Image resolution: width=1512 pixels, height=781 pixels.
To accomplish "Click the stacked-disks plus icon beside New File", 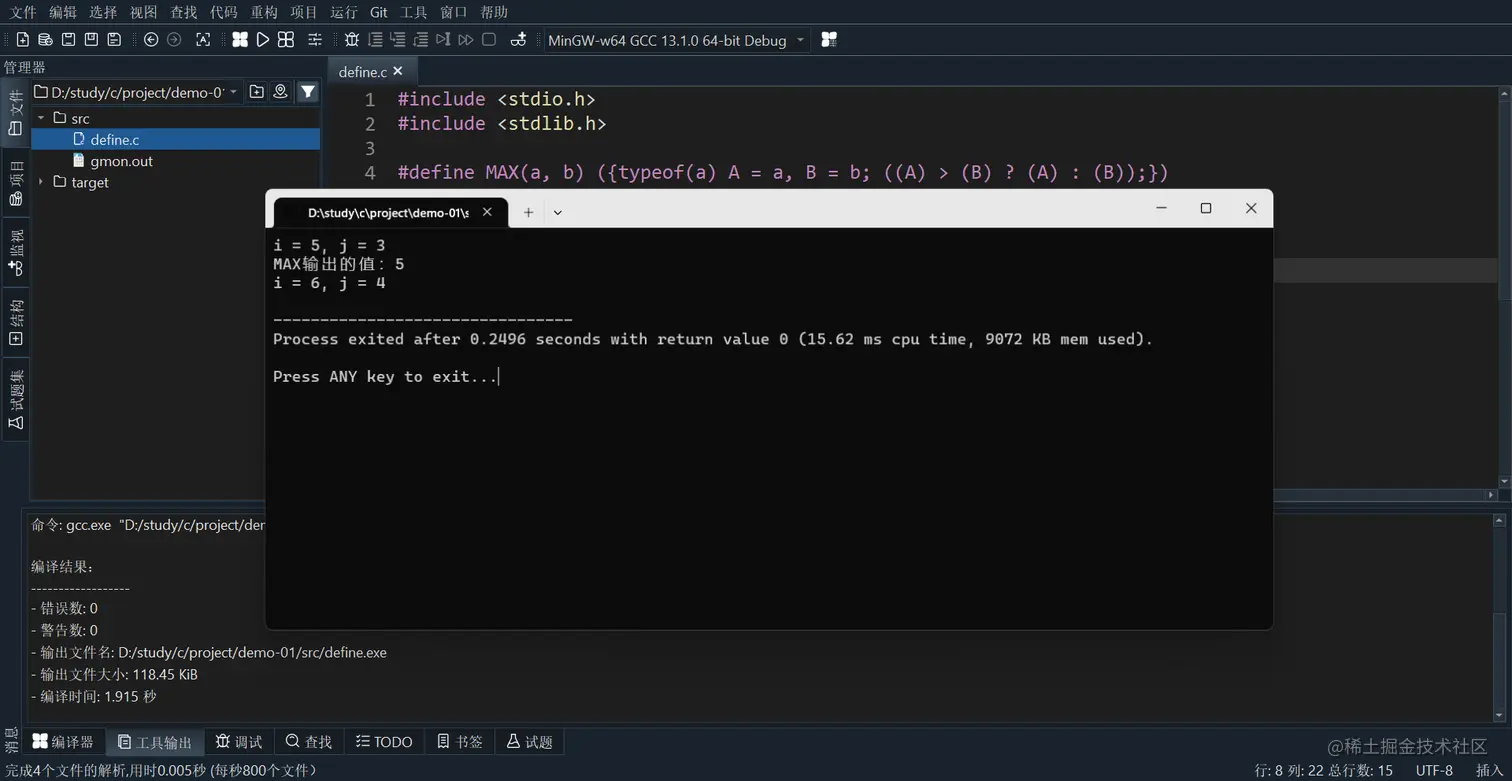I will (x=45, y=40).
